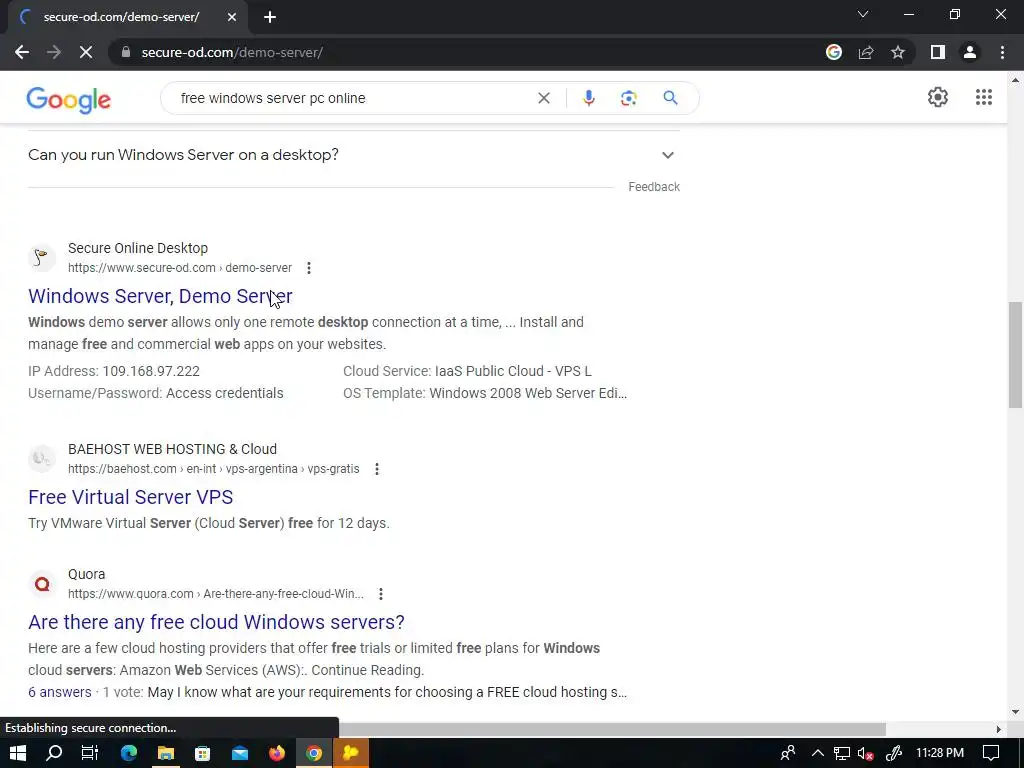This screenshot has width=1024, height=768.
Task: Open Google quick settings gear
Action: coord(938,97)
